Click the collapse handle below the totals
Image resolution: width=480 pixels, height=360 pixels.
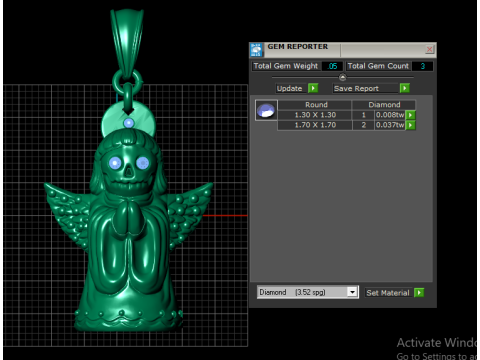click(342, 77)
